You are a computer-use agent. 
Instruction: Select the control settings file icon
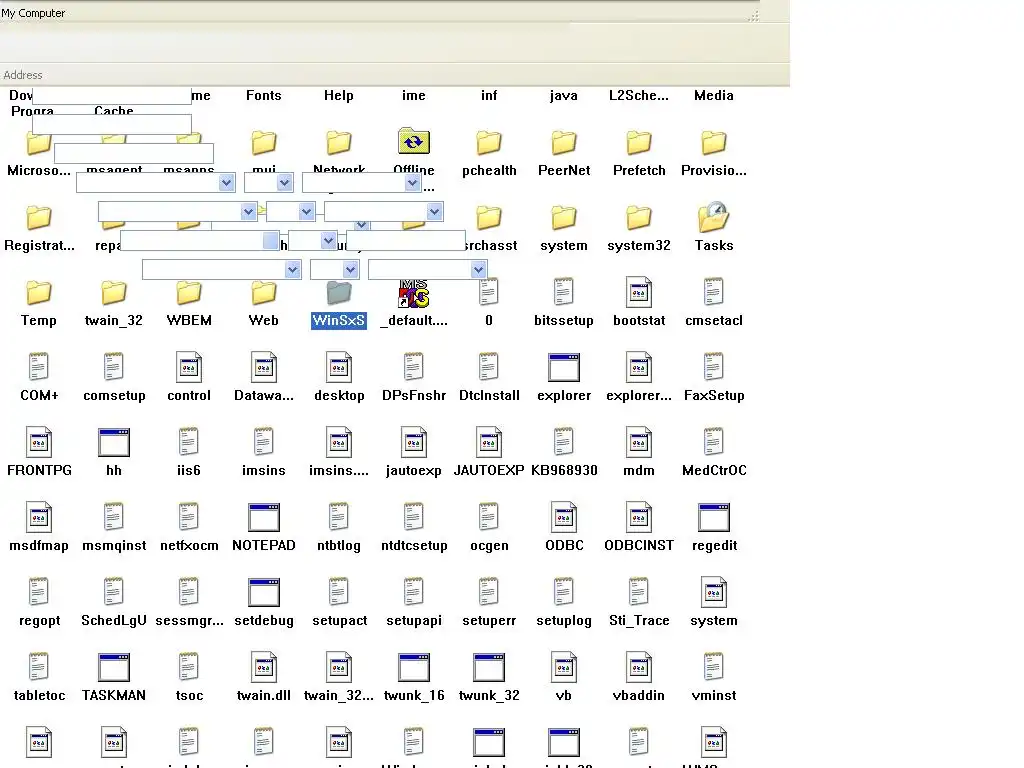pyautogui.click(x=189, y=367)
